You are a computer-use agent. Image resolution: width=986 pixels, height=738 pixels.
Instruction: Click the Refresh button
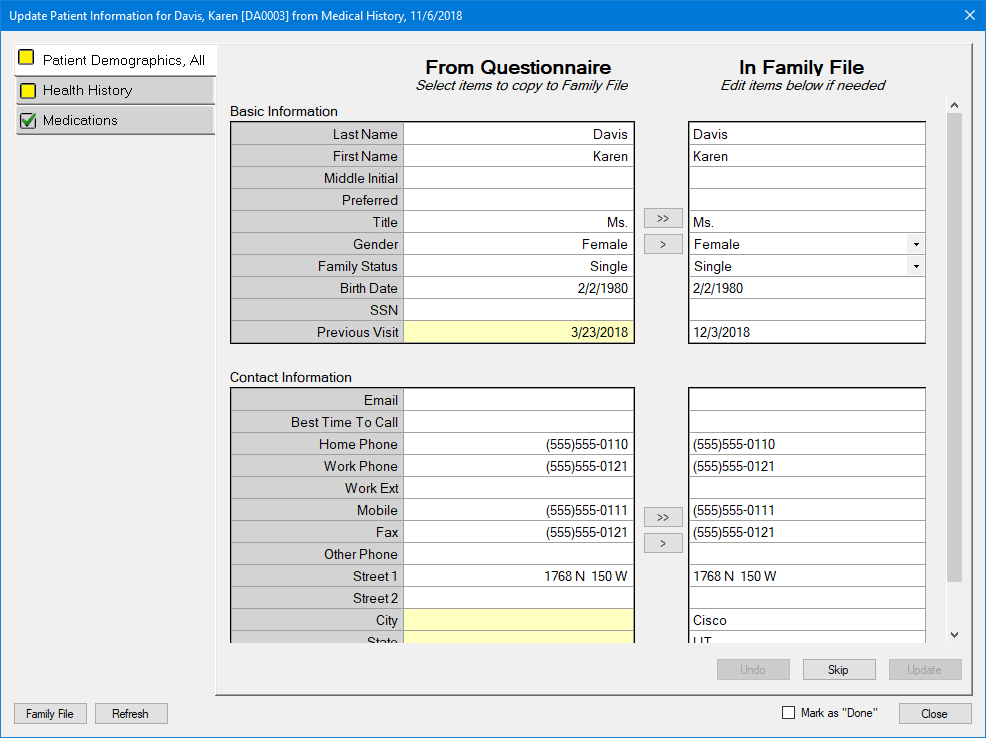tap(131, 713)
